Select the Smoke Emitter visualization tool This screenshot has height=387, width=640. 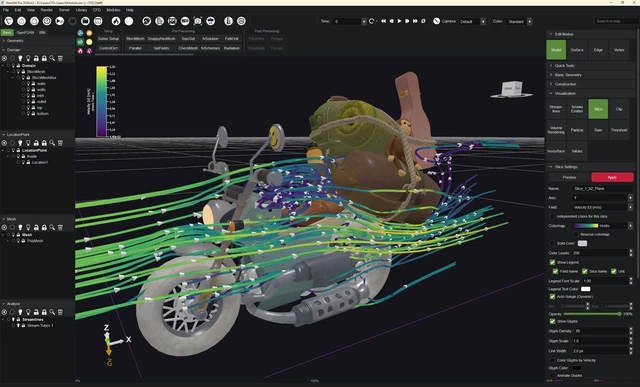[x=577, y=109]
